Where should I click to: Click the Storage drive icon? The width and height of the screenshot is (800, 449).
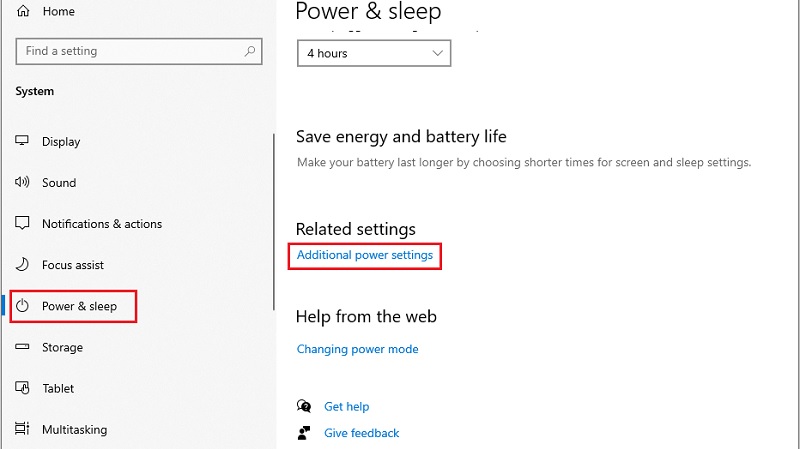(x=22, y=346)
